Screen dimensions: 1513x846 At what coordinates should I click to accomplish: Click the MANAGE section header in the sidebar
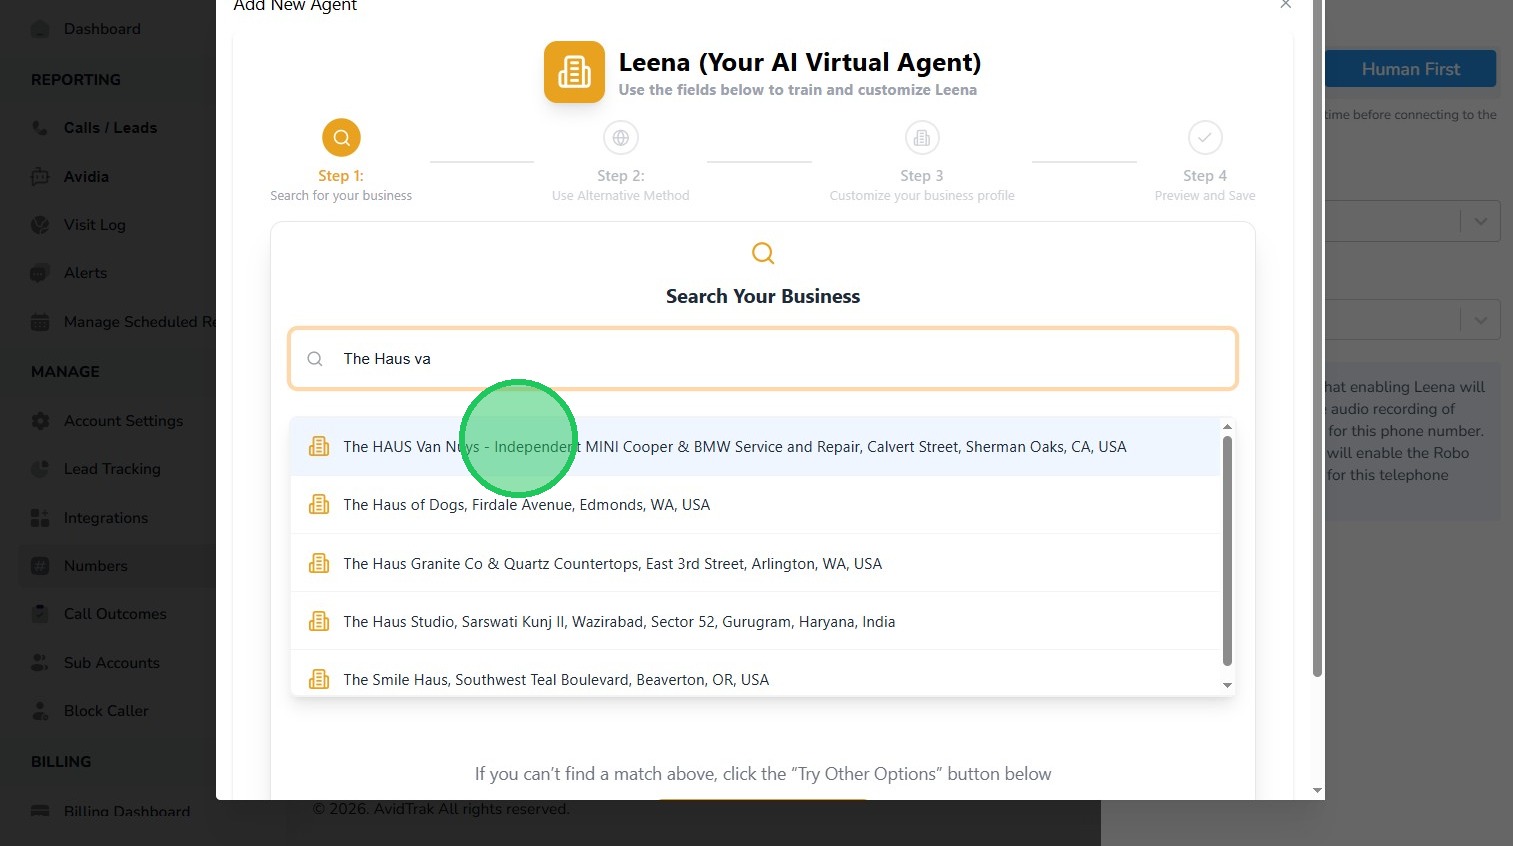pyautogui.click(x=65, y=372)
